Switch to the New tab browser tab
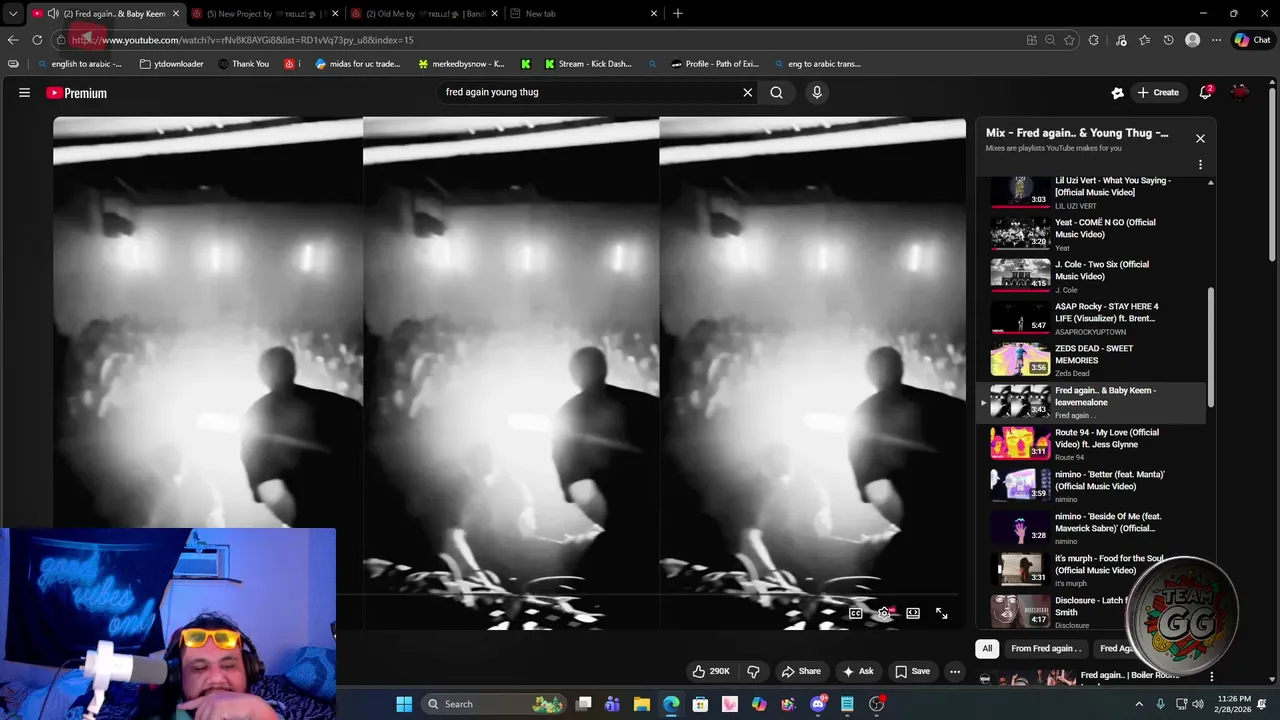This screenshot has width=1280, height=720. click(584, 13)
